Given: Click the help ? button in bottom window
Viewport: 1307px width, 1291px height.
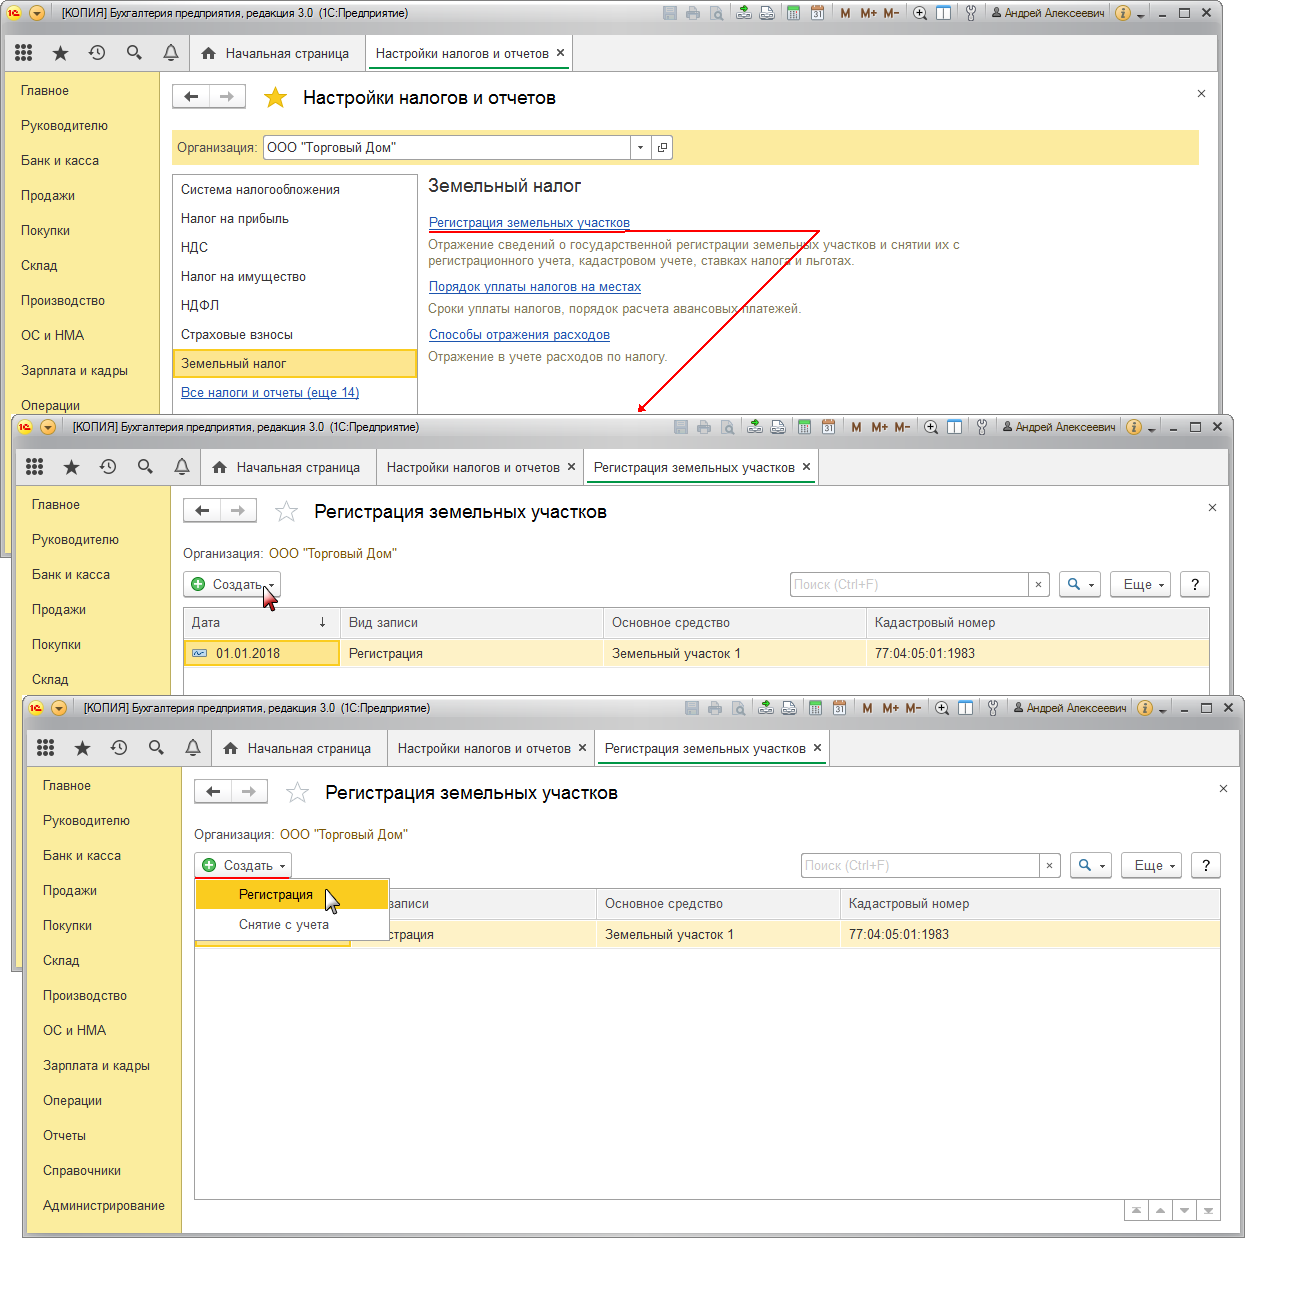Looking at the screenshot, I should 1206,865.
